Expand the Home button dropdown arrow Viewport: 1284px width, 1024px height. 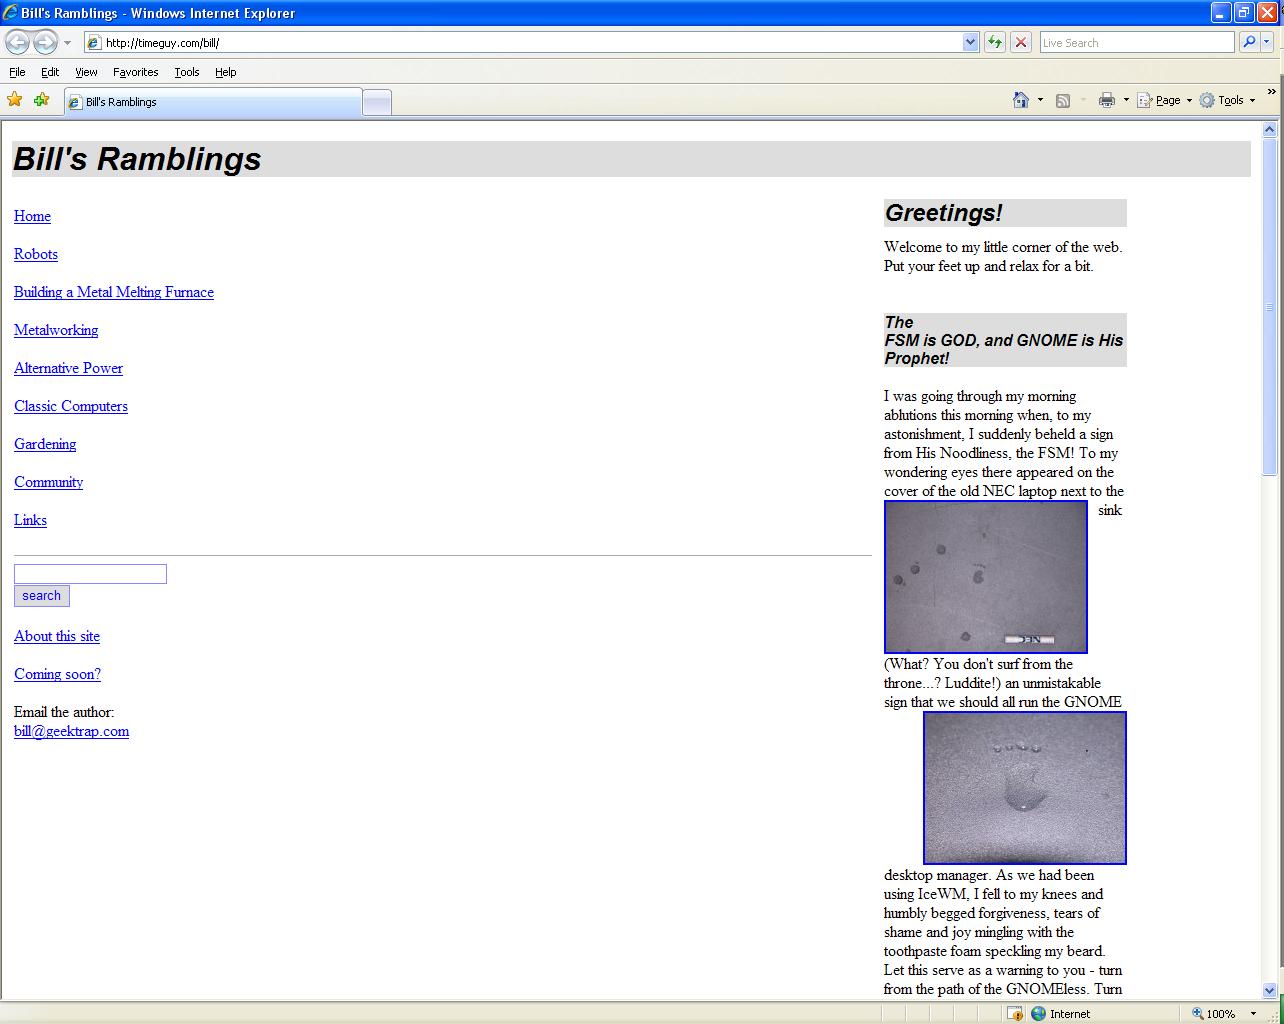coord(1040,100)
